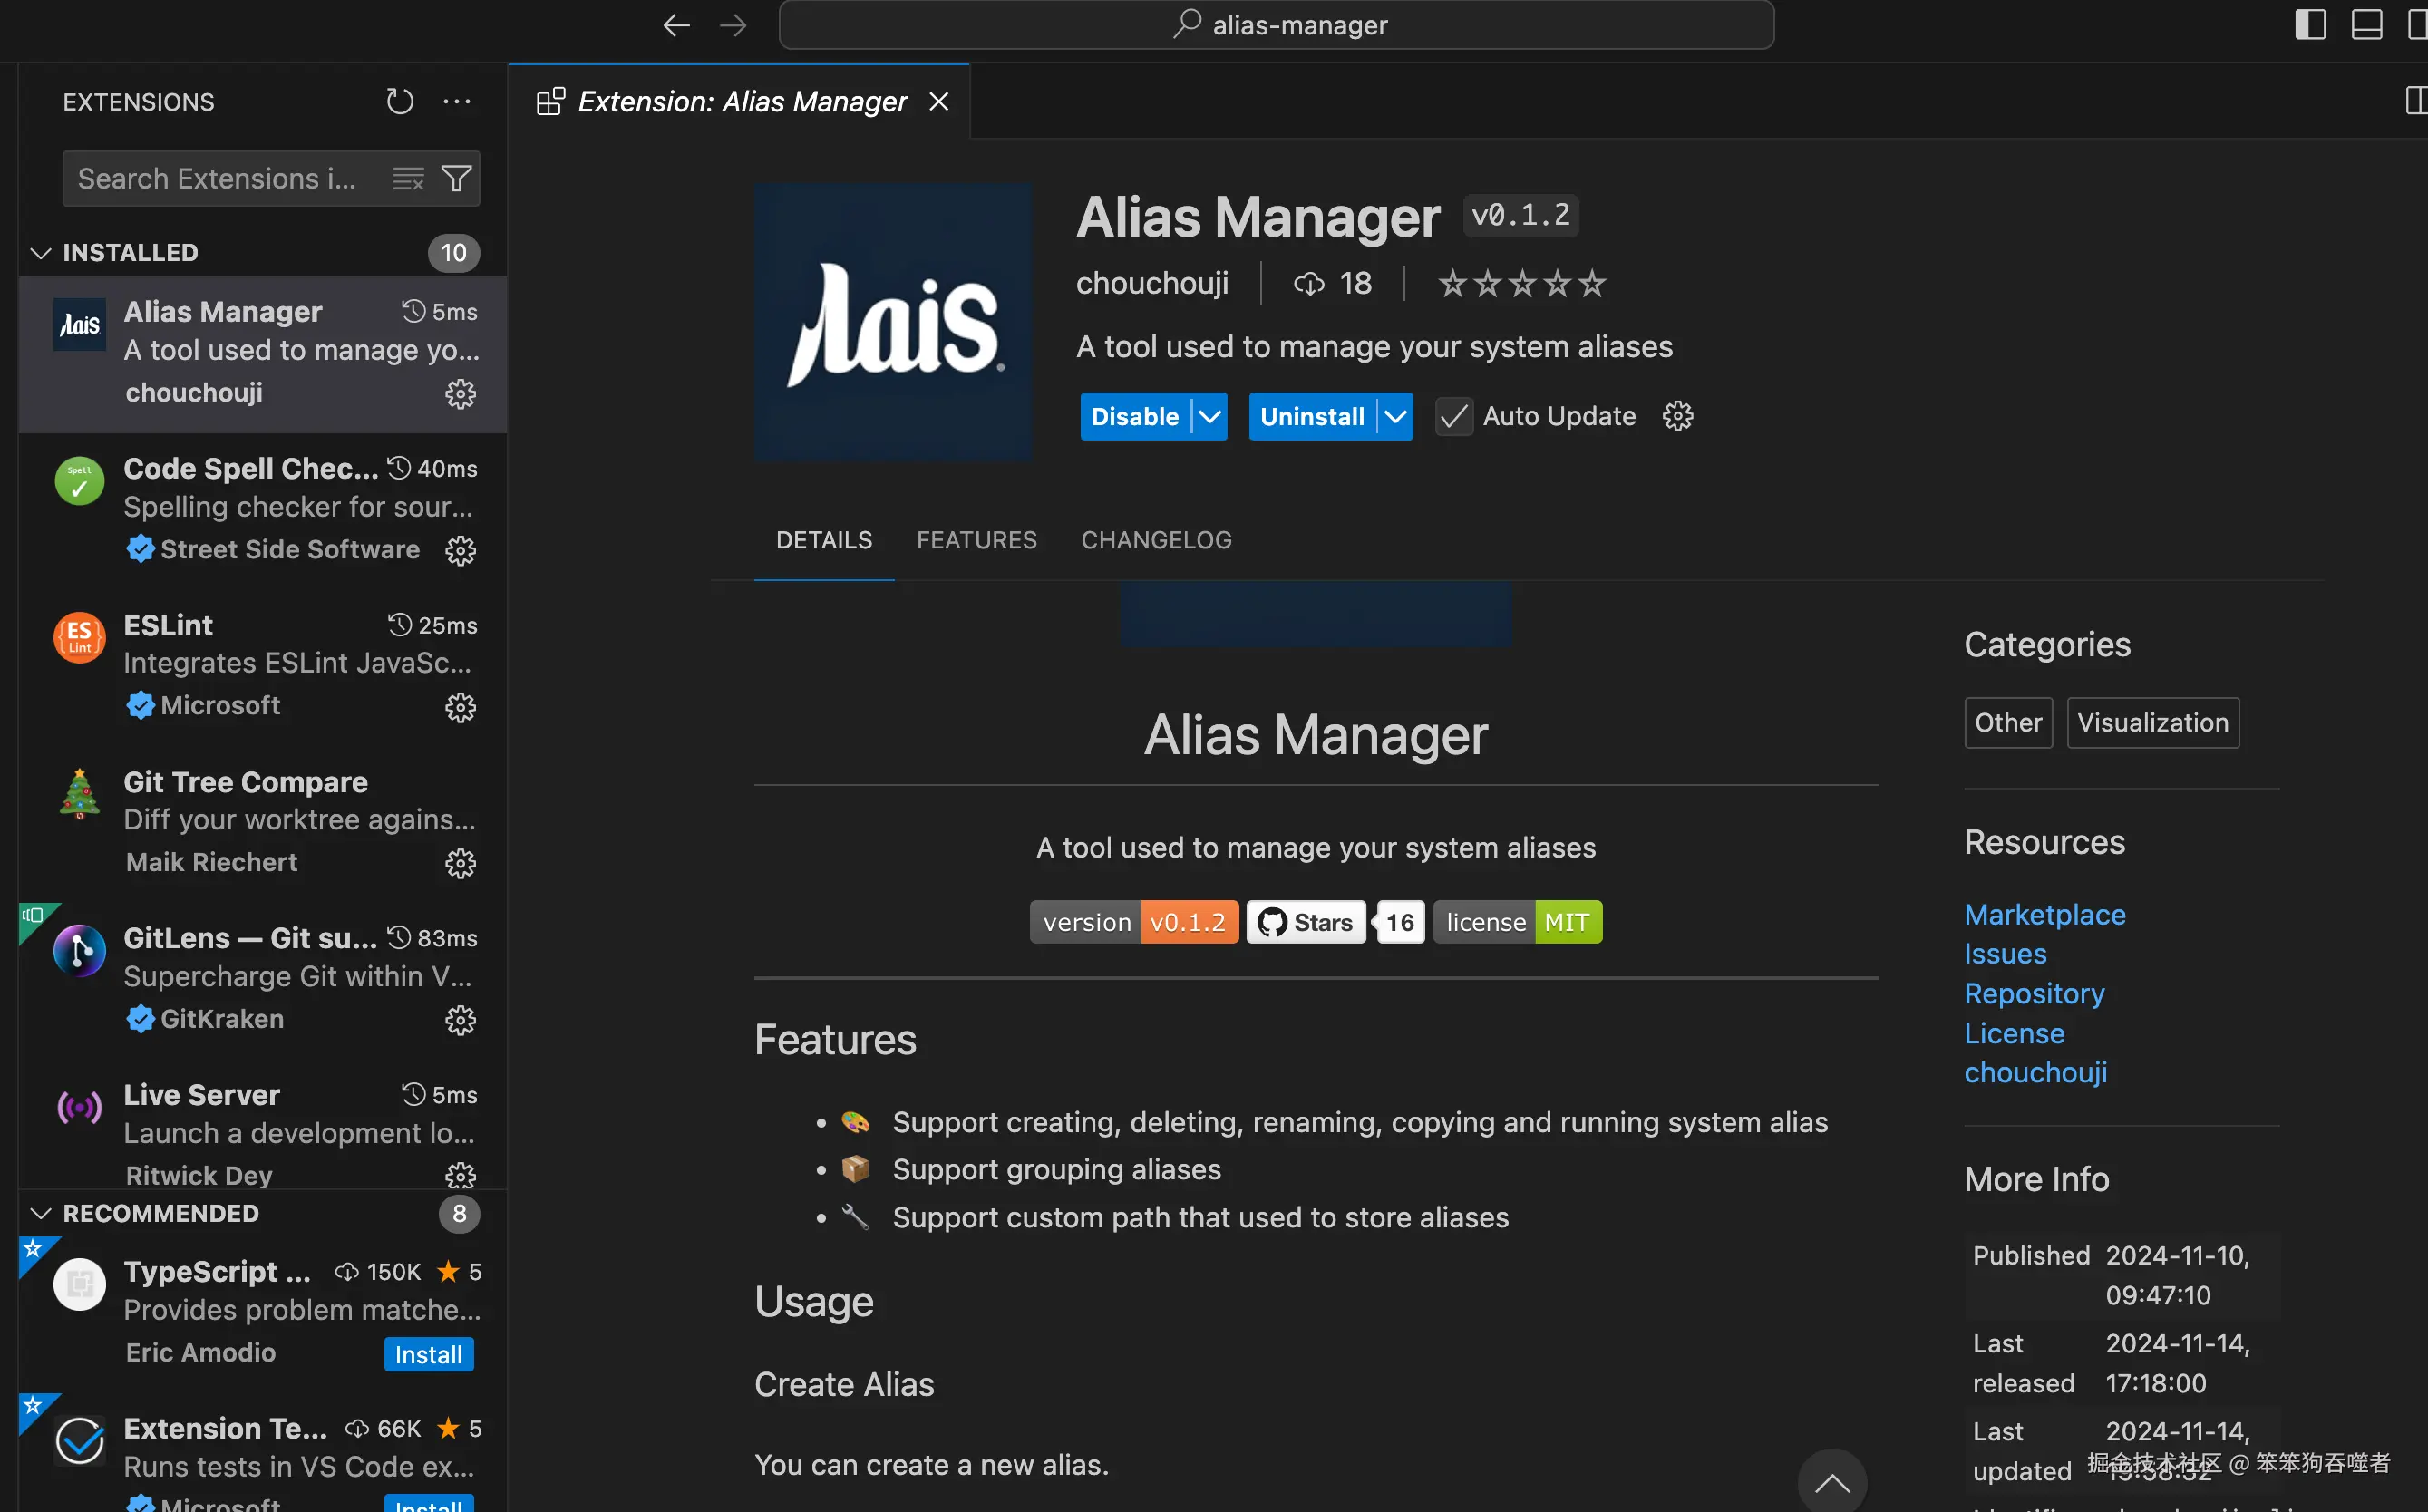The height and width of the screenshot is (1512, 2428).
Task: Install the TypeScript recommended extension
Action: (x=428, y=1354)
